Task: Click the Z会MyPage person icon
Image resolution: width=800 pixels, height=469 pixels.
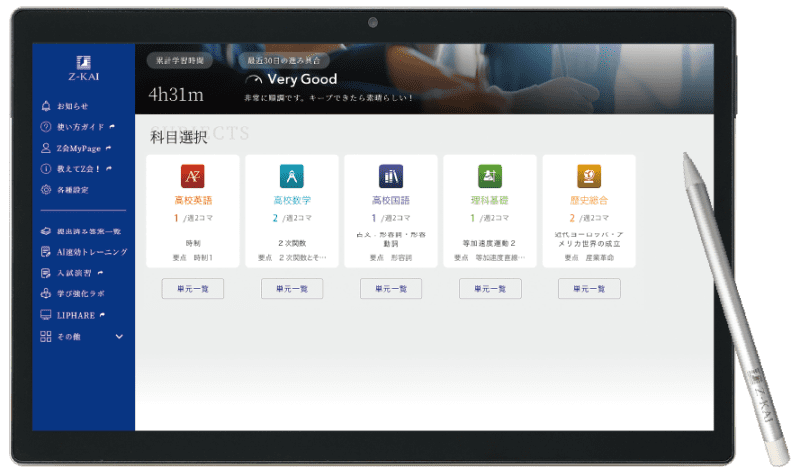Action: coord(46,148)
